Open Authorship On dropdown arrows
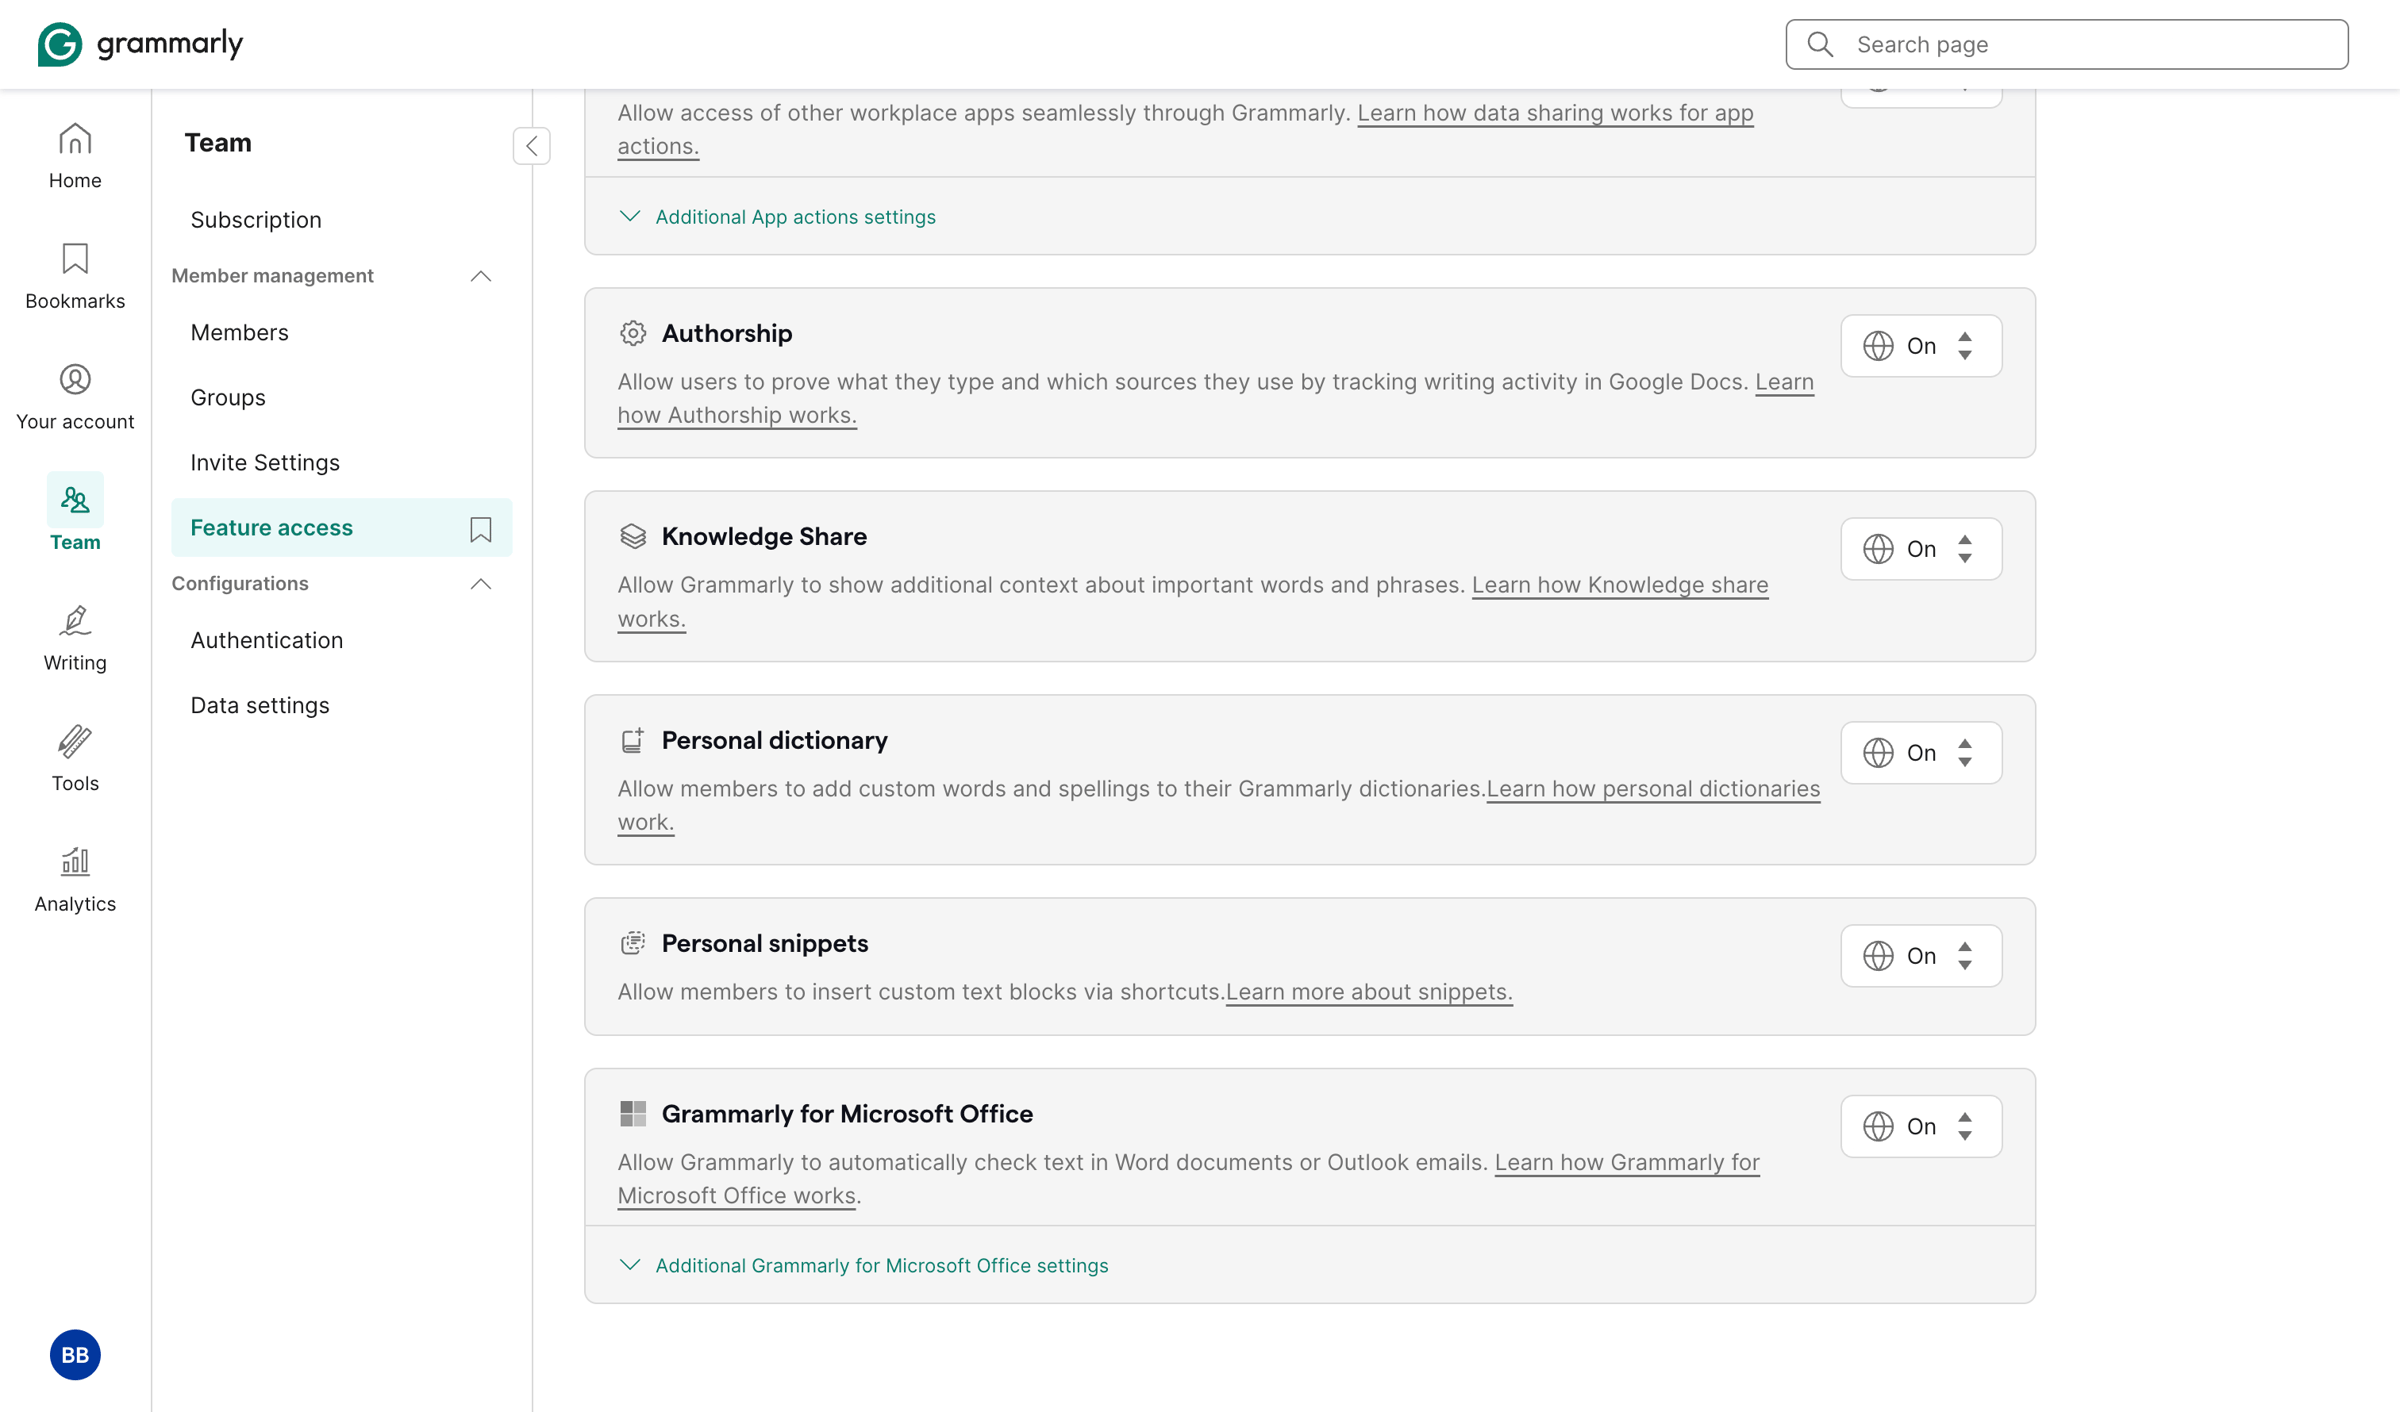 (x=1965, y=346)
